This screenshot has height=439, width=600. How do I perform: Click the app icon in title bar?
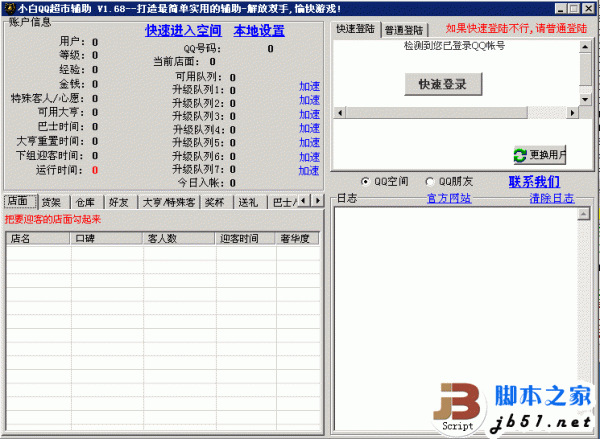pyautogui.click(x=10, y=8)
